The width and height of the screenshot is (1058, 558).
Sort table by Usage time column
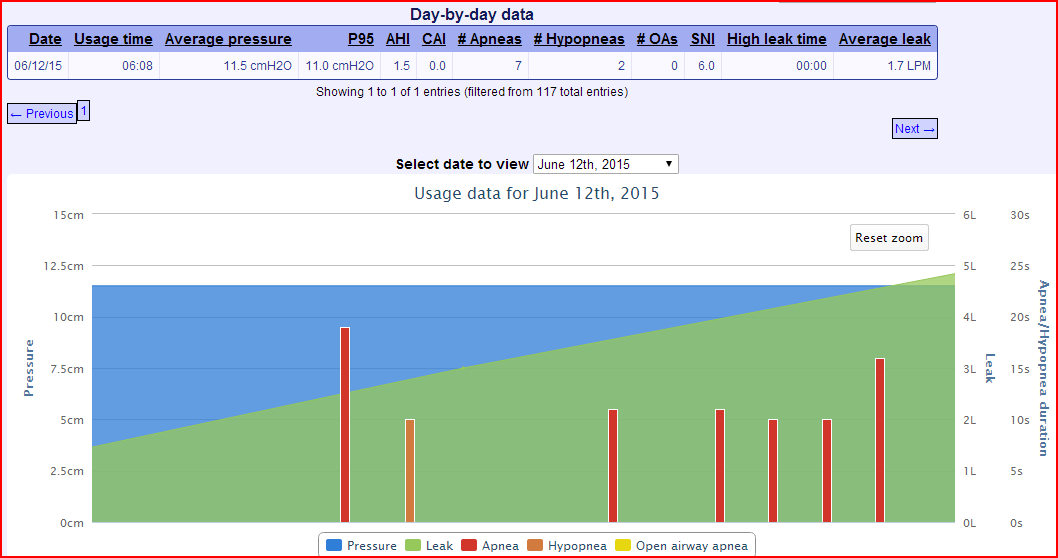pos(113,39)
